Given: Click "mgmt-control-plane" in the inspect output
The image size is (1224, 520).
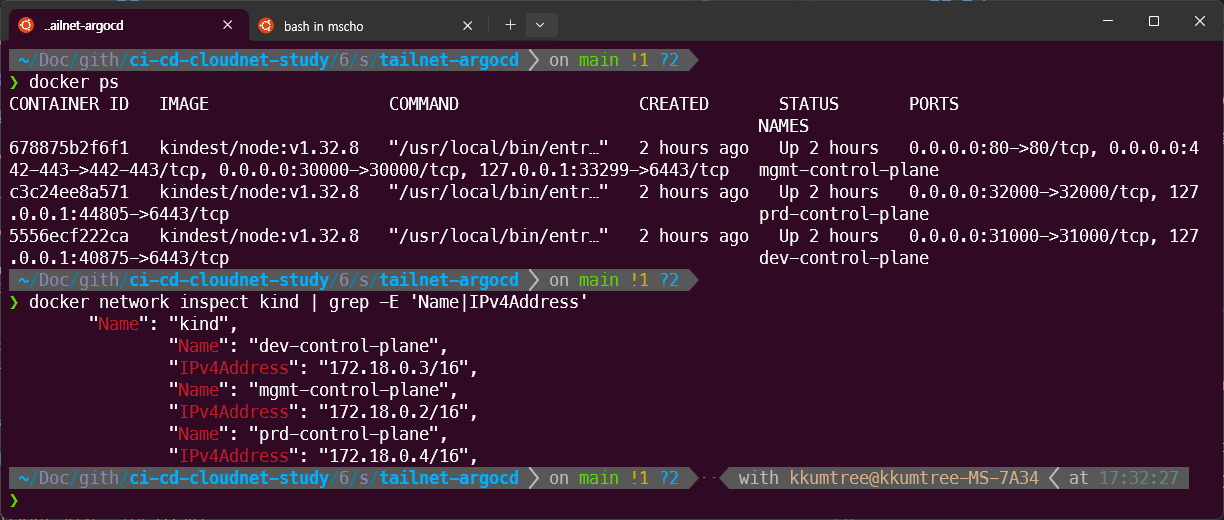Looking at the screenshot, I should [x=354, y=390].
